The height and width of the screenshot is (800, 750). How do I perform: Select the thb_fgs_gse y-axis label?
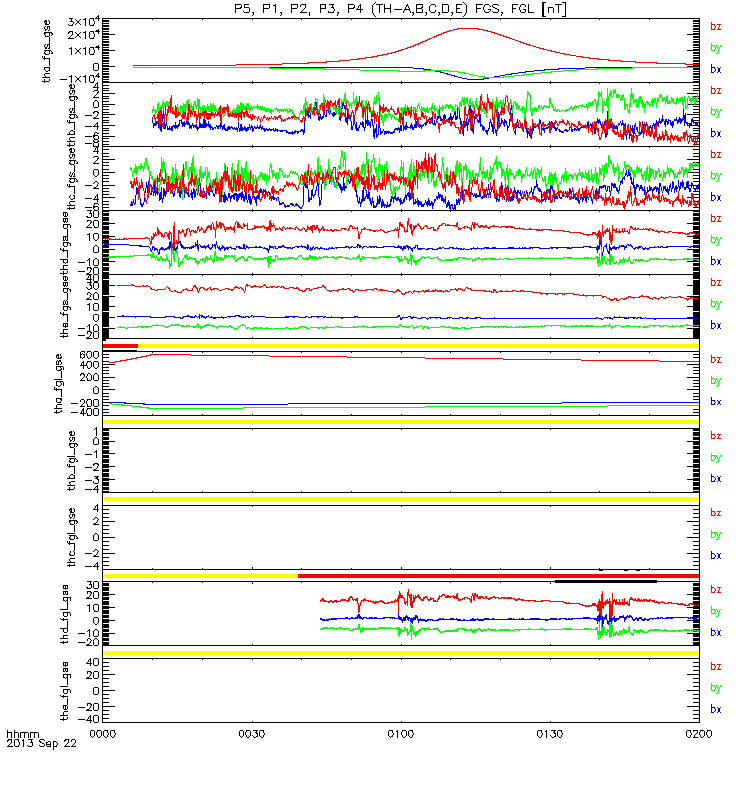(x=71, y=115)
